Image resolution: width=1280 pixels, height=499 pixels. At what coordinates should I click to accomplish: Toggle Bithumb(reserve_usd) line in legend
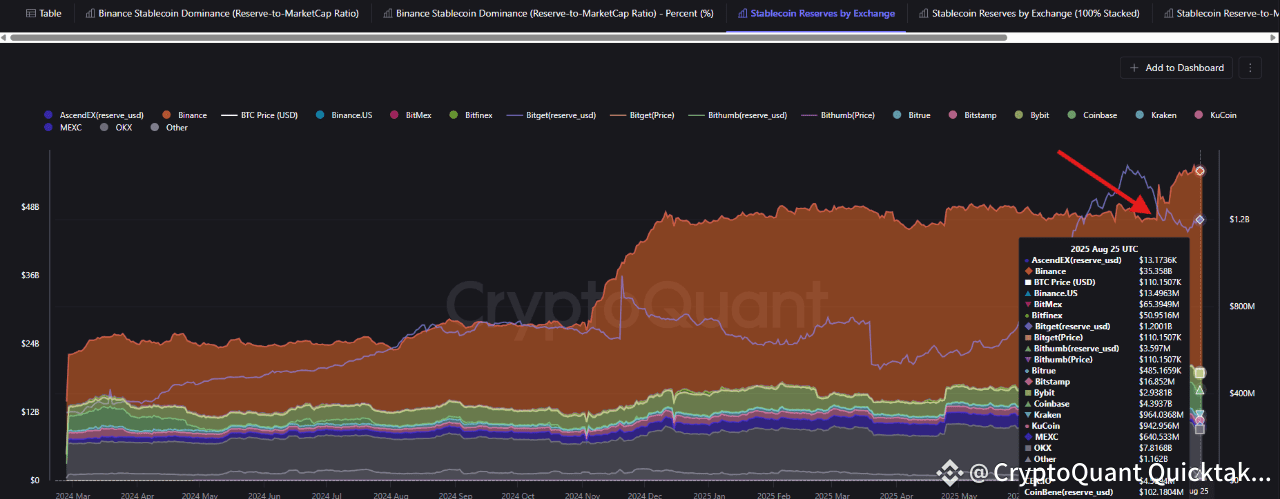tap(738, 115)
